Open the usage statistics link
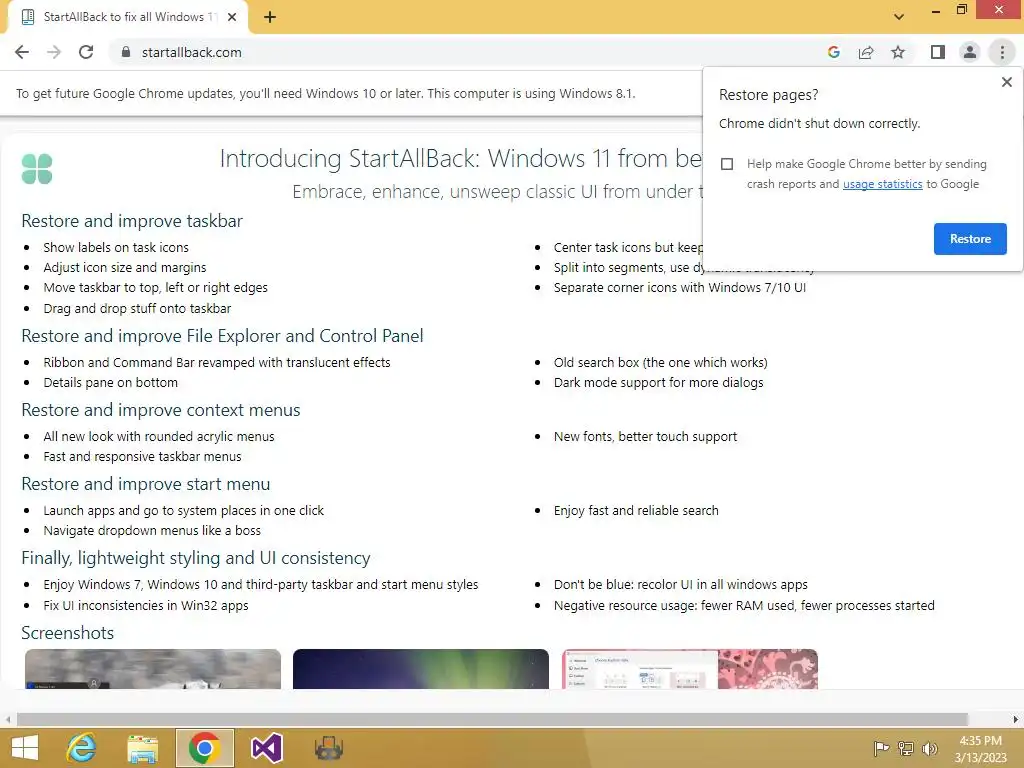 tap(882, 184)
